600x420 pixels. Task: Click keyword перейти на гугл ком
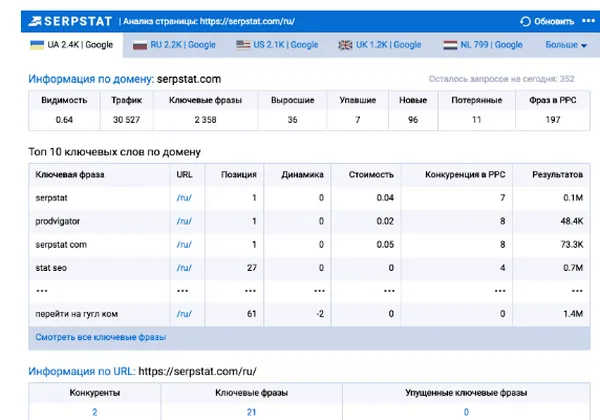pyautogui.click(x=77, y=314)
